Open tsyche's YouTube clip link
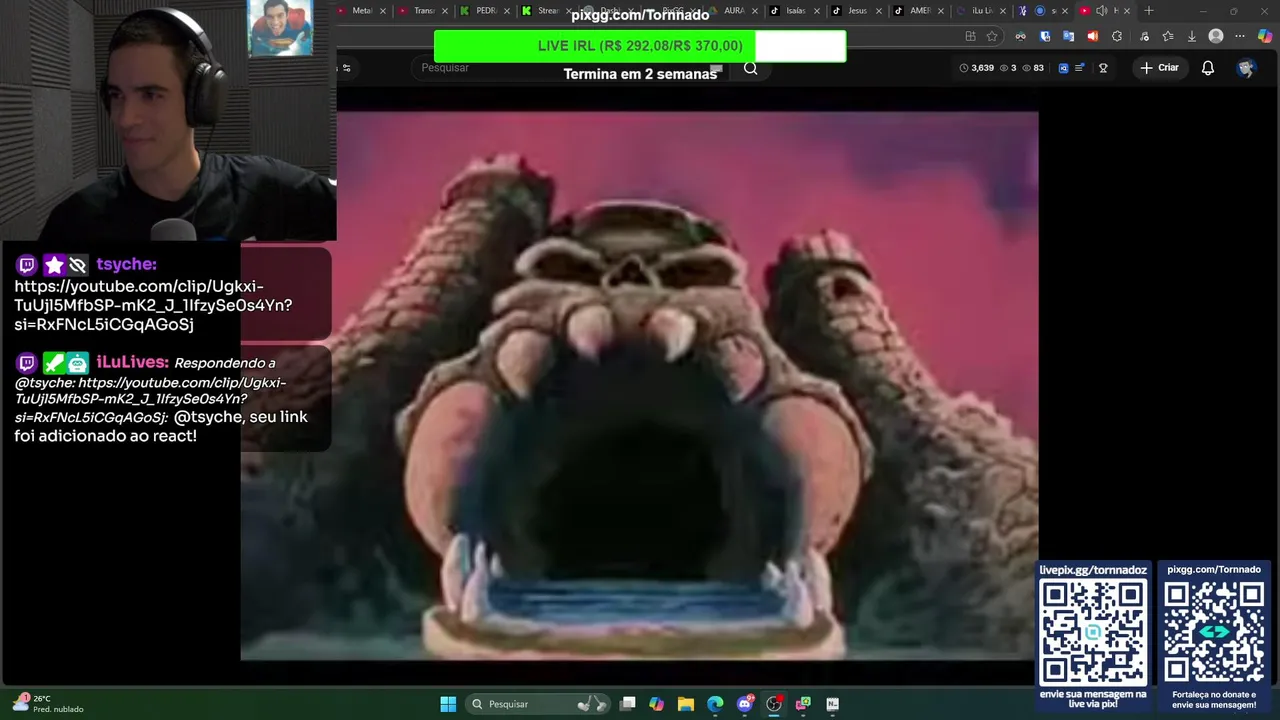The height and width of the screenshot is (720, 1280). [153, 305]
